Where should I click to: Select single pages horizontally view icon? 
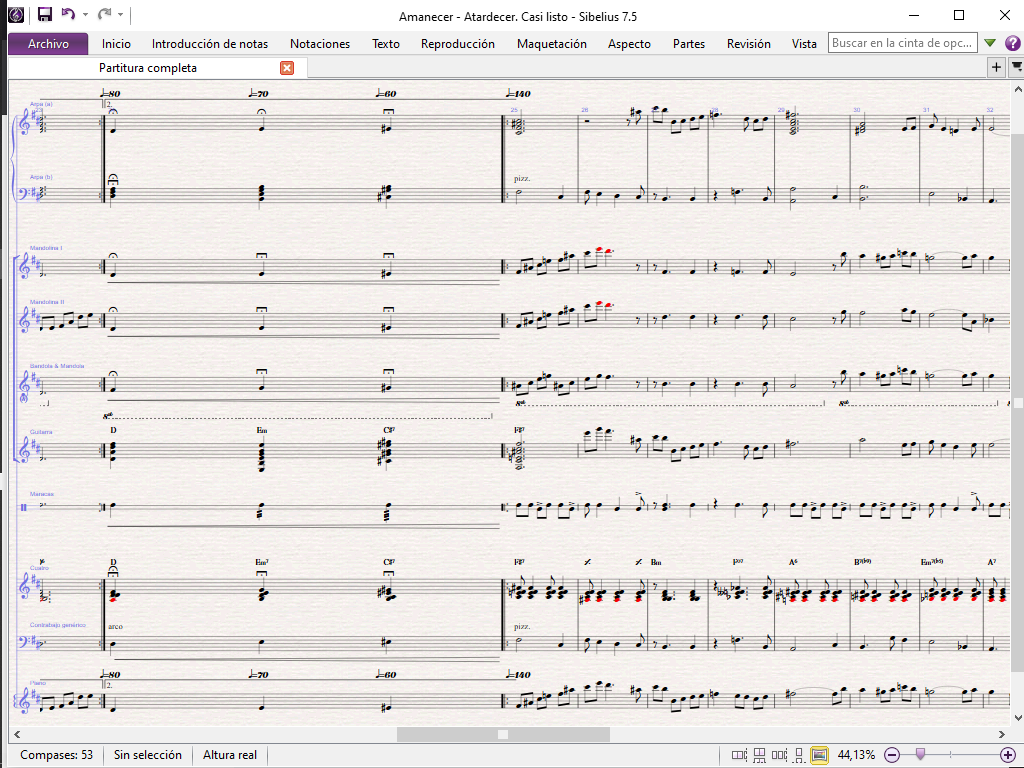coord(779,755)
